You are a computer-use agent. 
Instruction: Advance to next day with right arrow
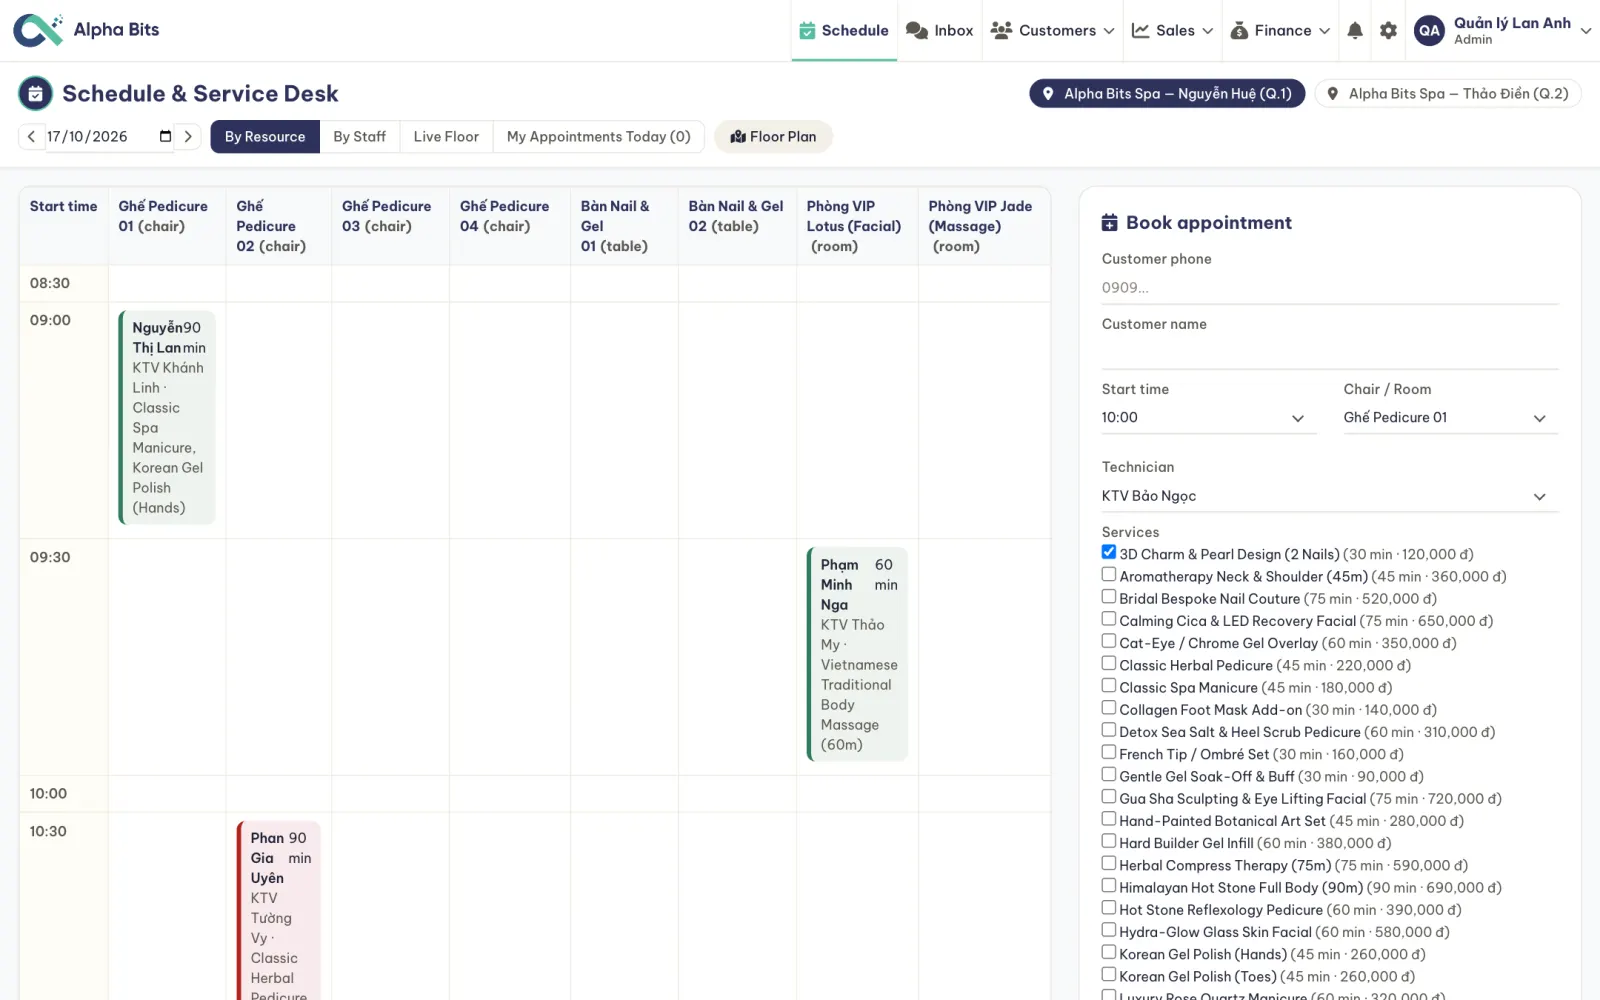click(188, 137)
